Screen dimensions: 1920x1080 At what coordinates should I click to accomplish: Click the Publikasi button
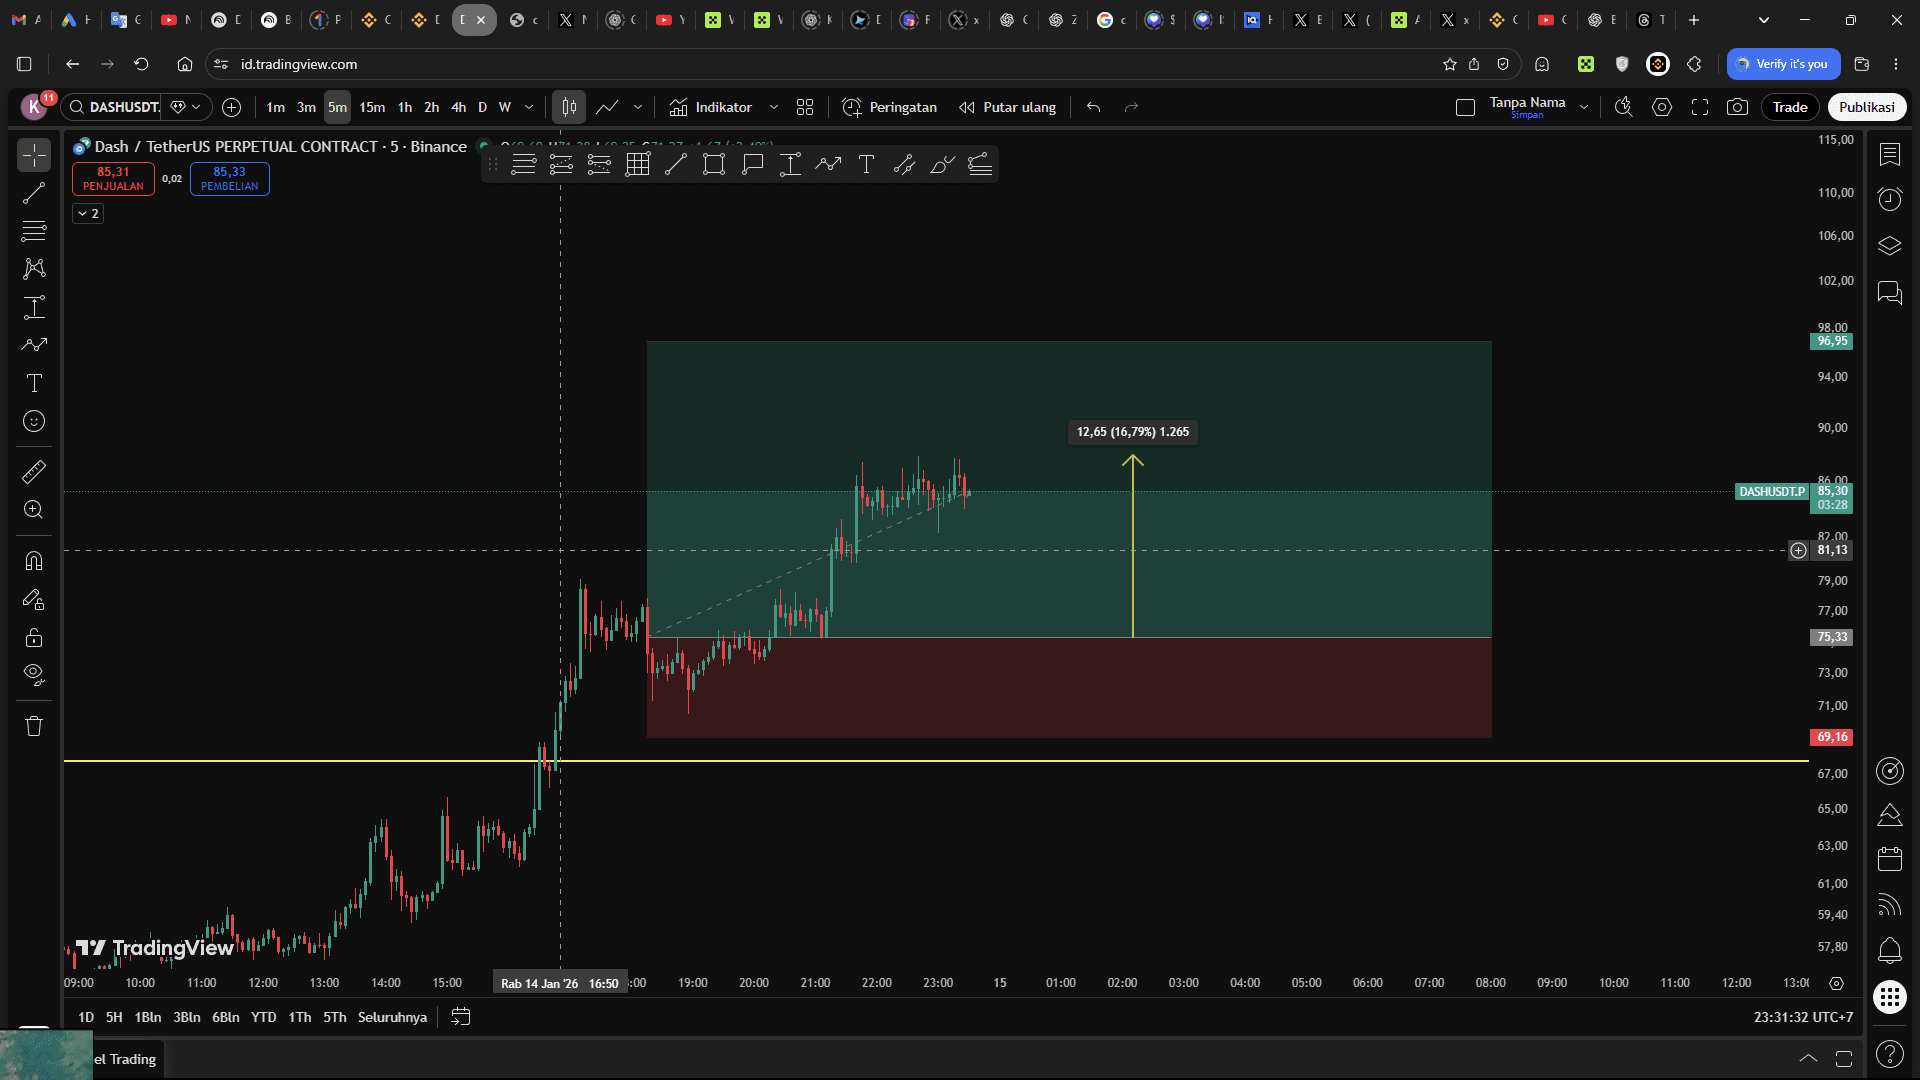[1866, 107]
